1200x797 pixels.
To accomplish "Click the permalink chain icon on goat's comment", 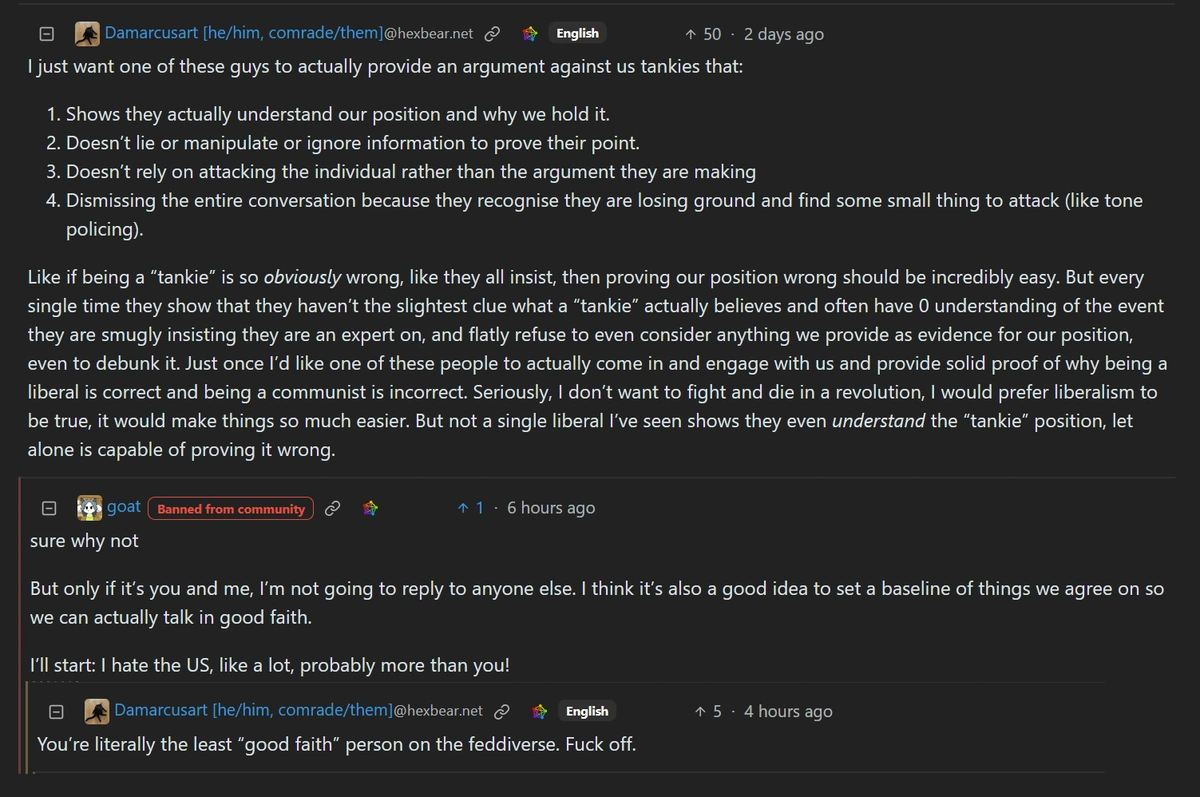I will (x=333, y=508).
